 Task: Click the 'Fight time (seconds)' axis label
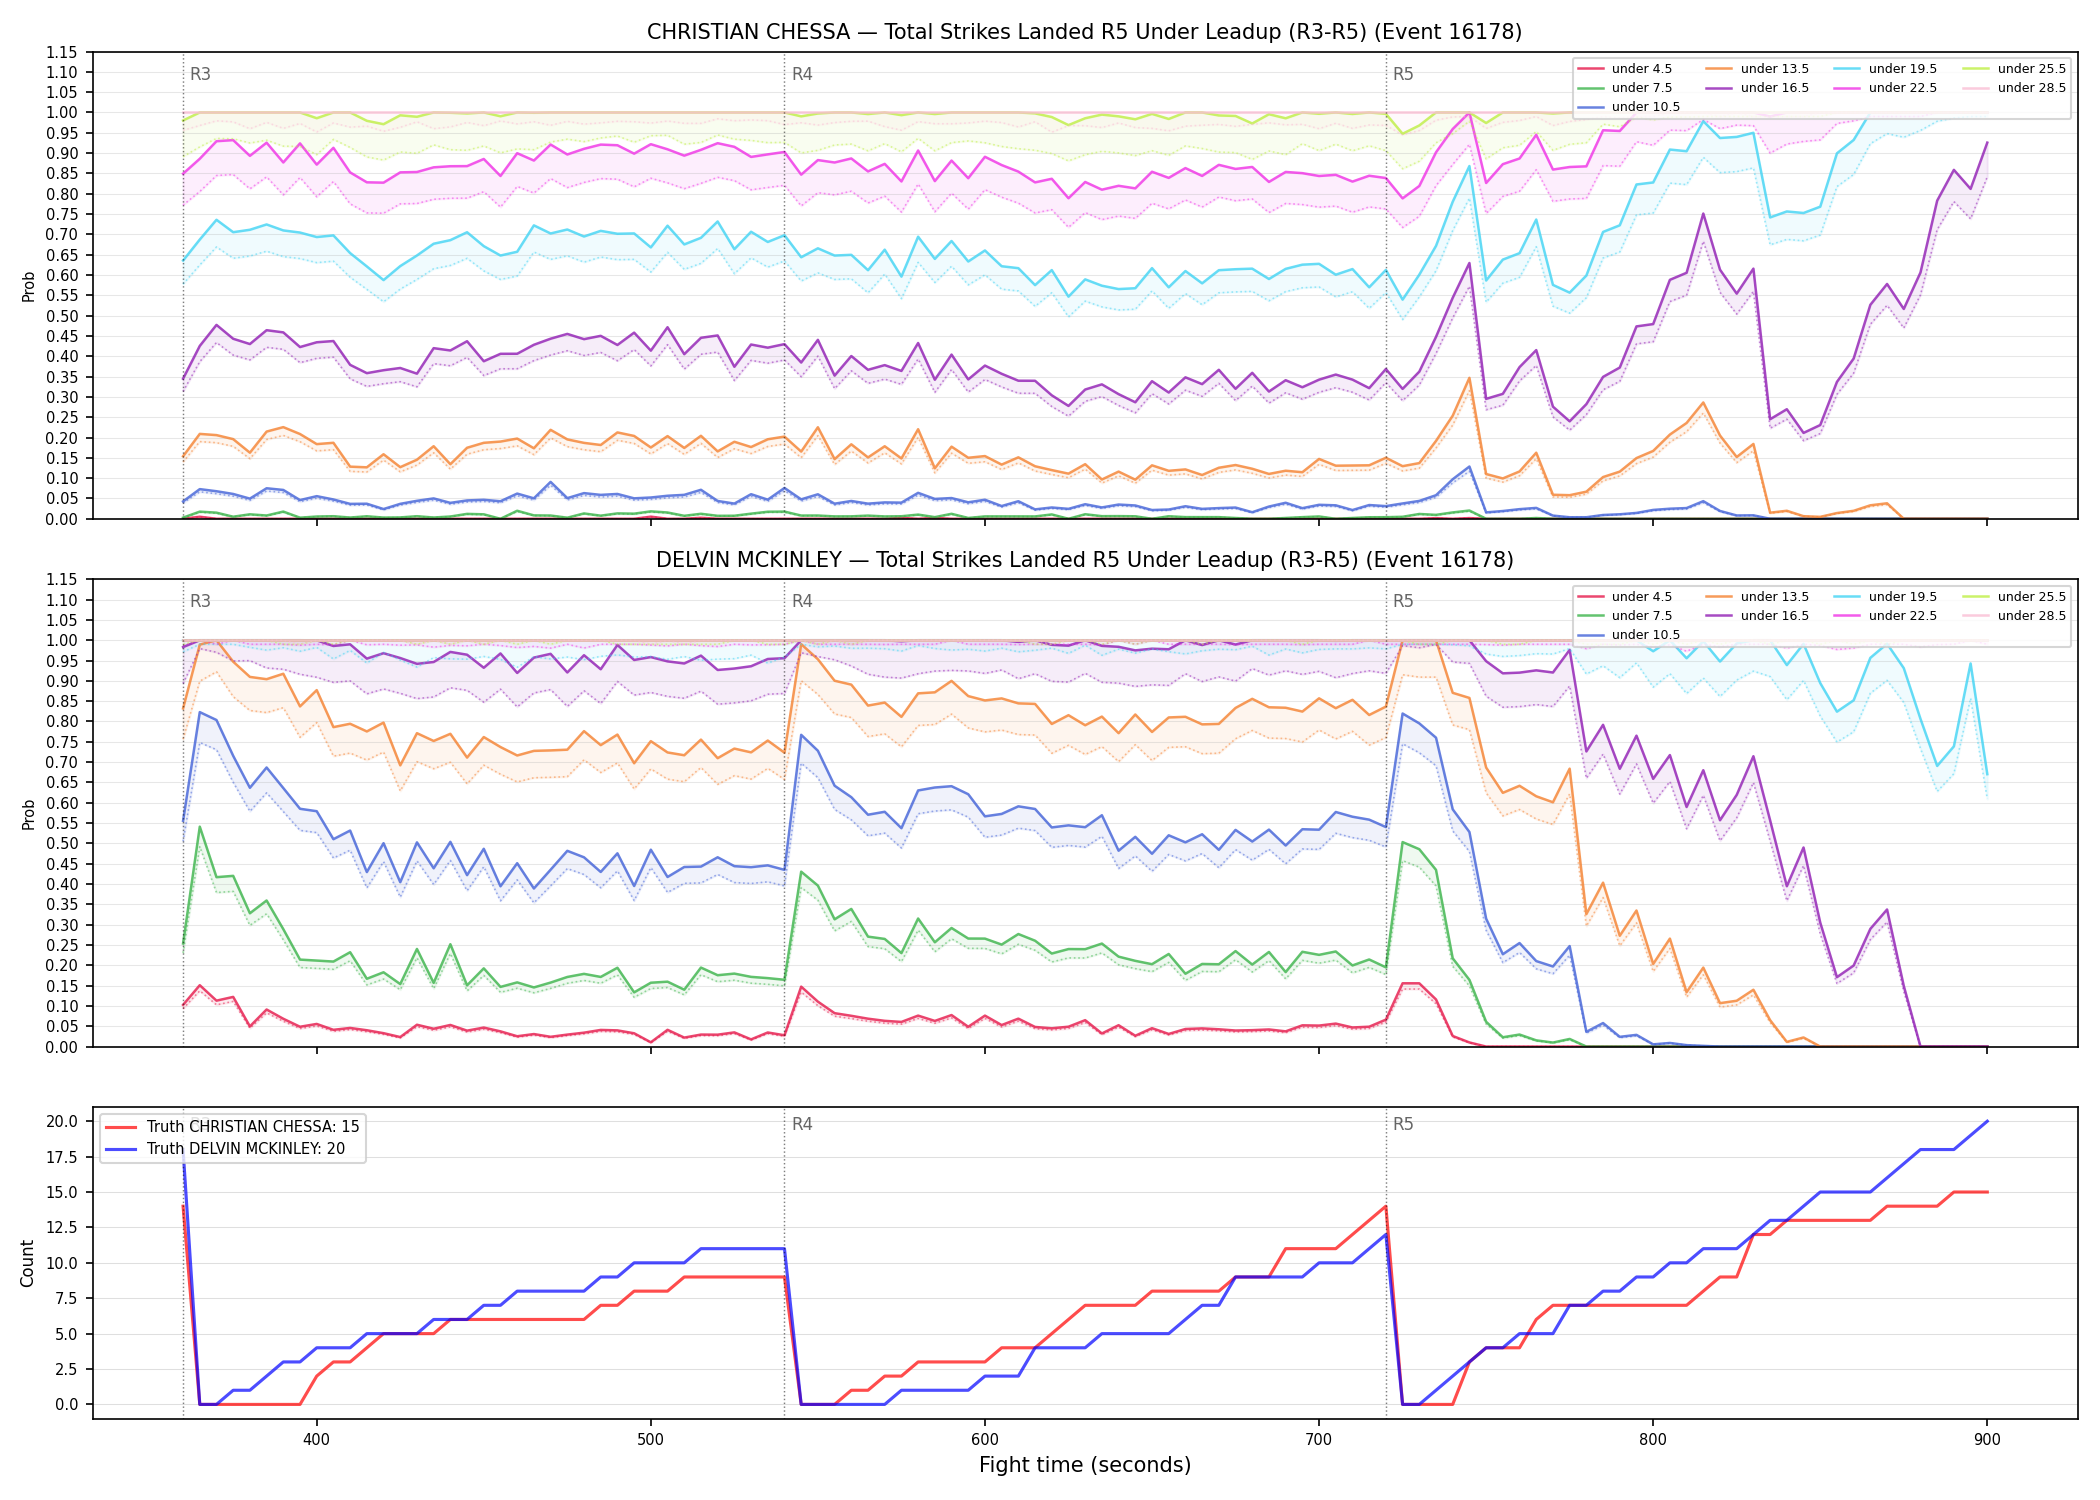[1085, 1465]
